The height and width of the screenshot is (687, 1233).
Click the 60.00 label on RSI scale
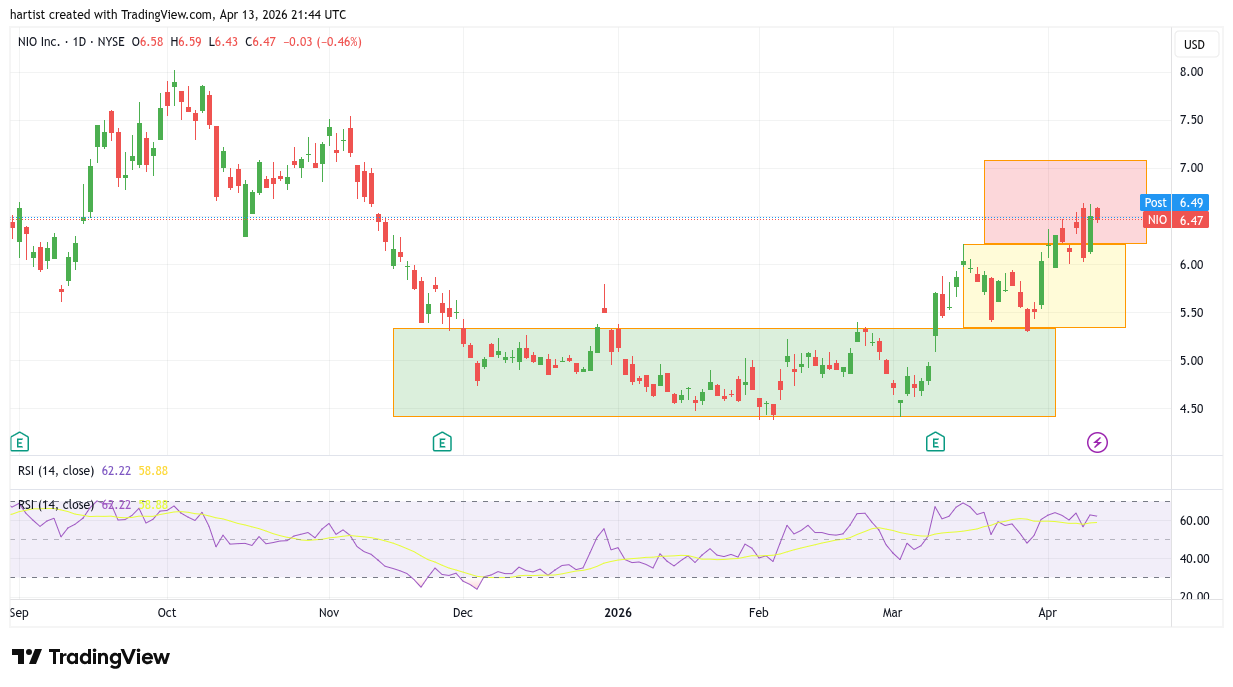(x=1194, y=521)
